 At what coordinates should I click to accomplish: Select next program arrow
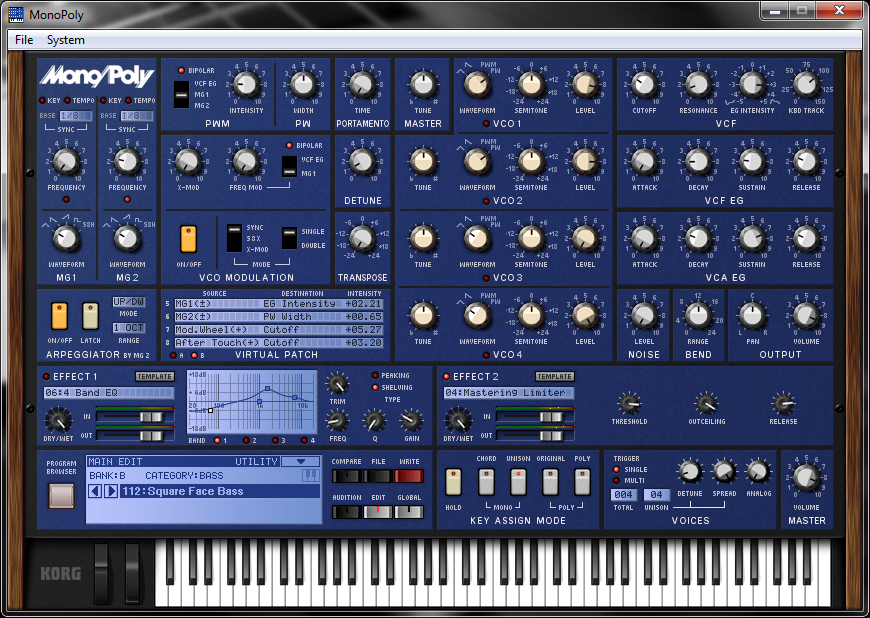point(111,491)
